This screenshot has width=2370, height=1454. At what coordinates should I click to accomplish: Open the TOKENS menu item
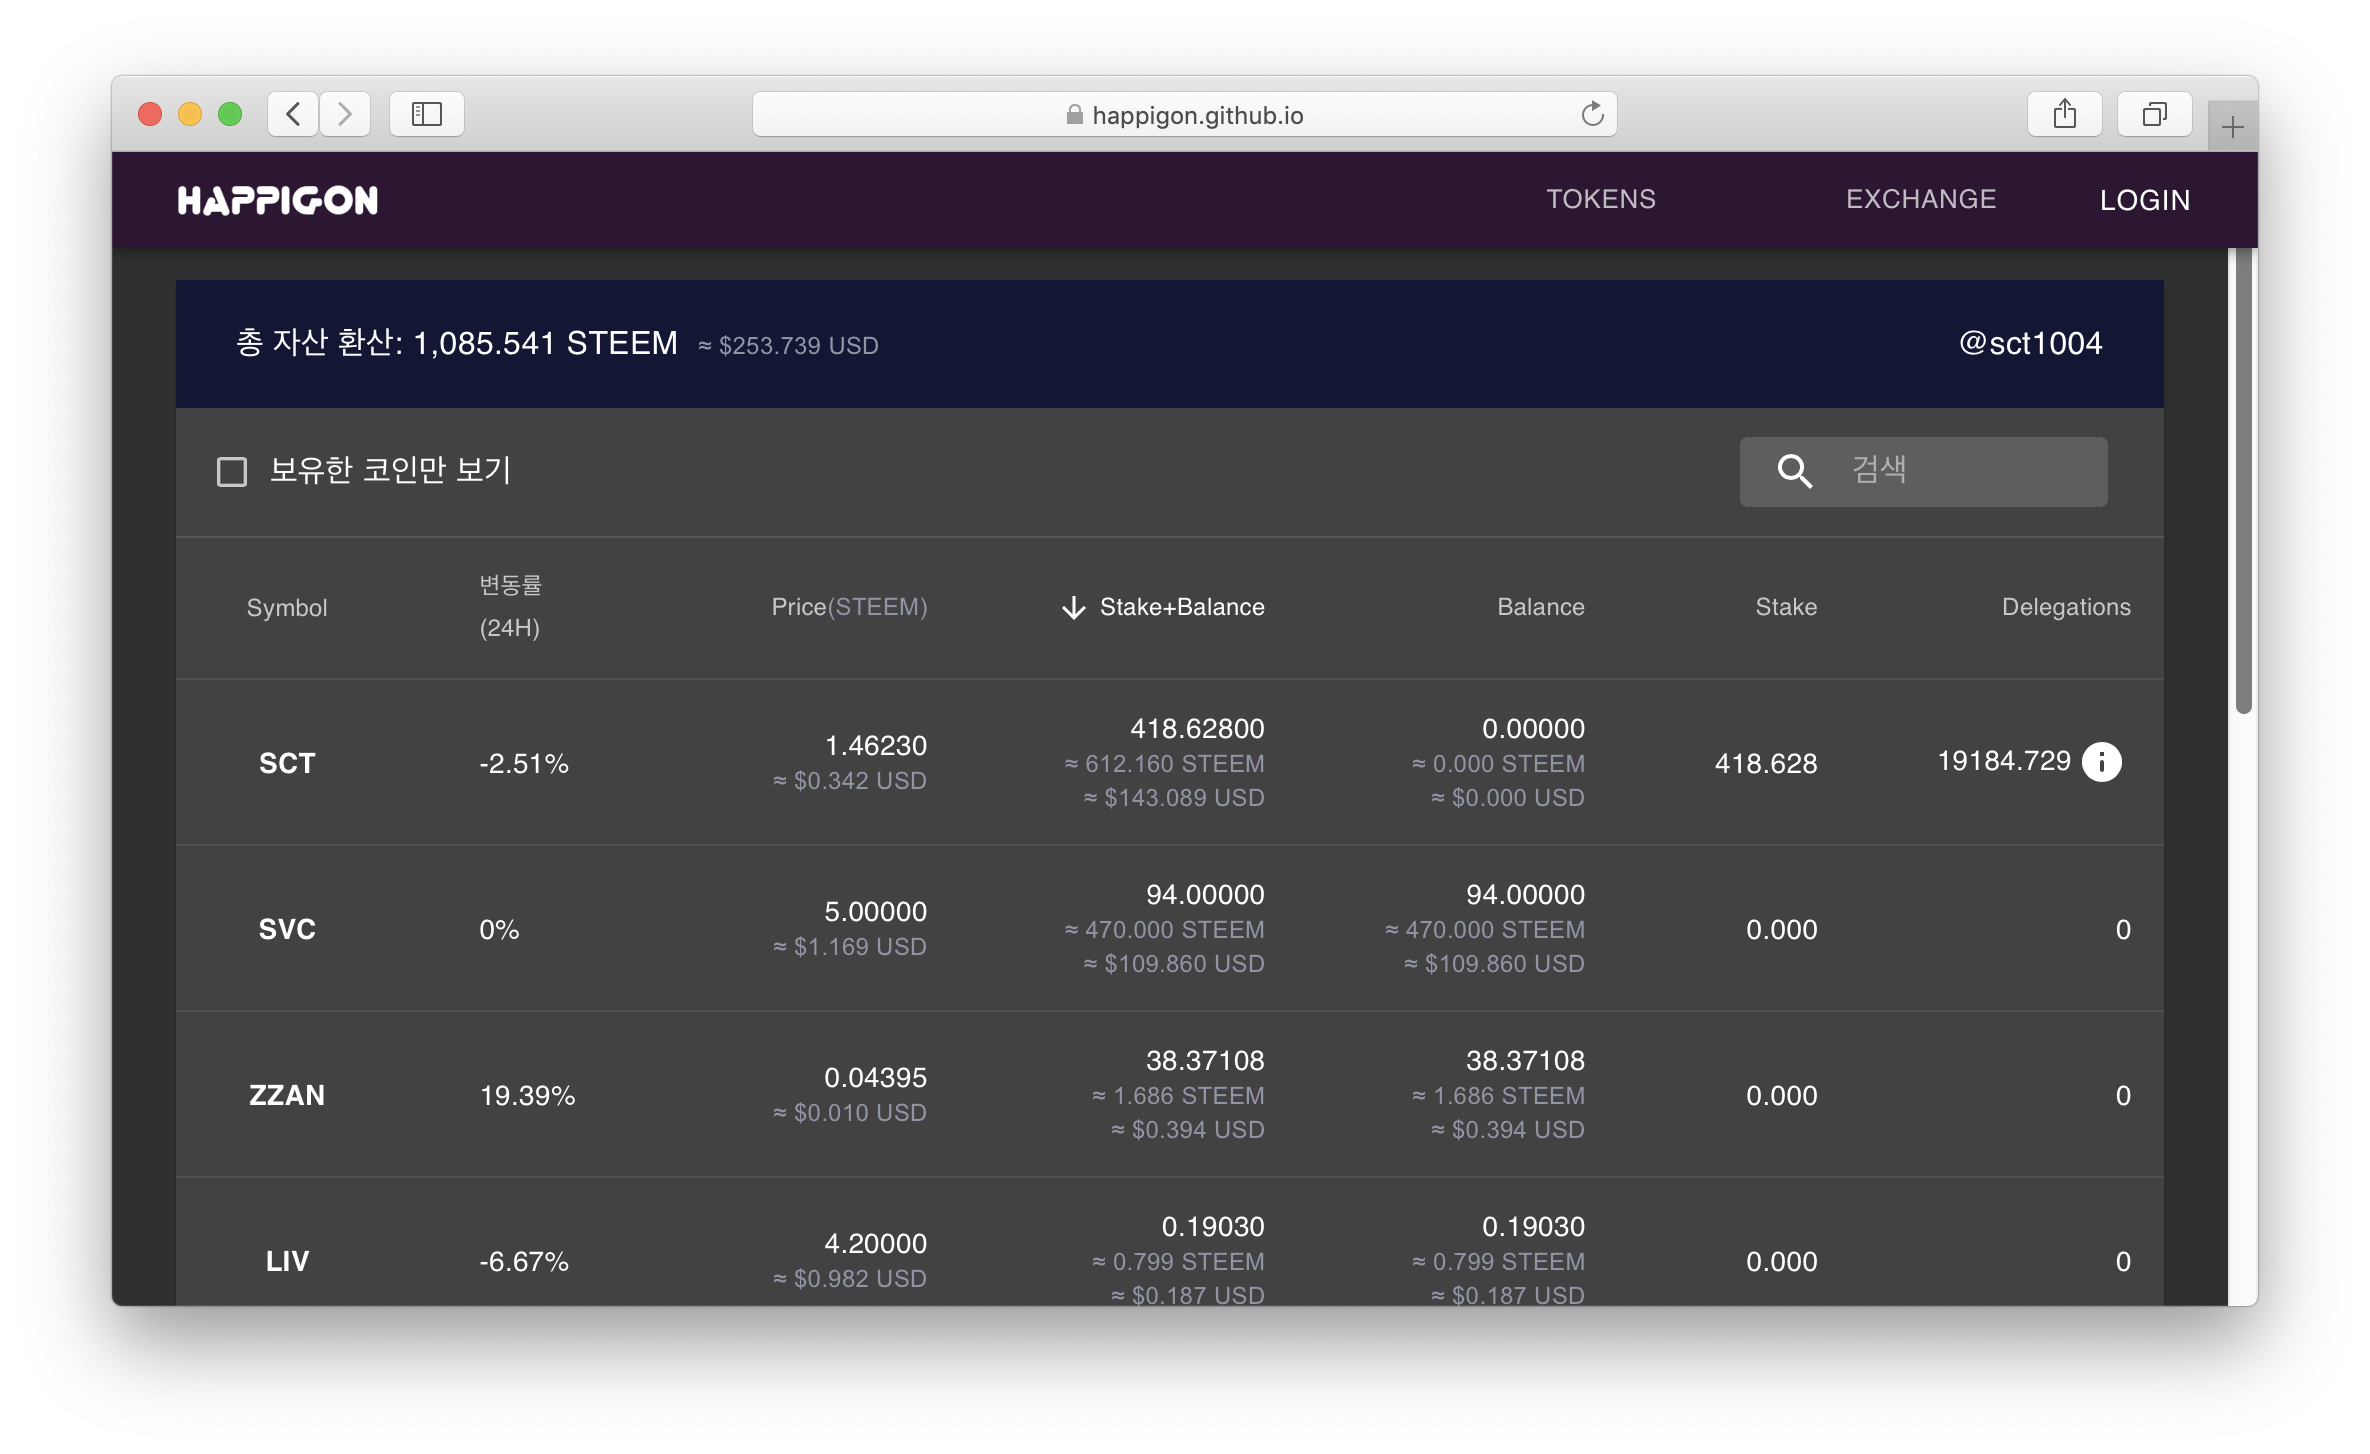tap(1601, 199)
